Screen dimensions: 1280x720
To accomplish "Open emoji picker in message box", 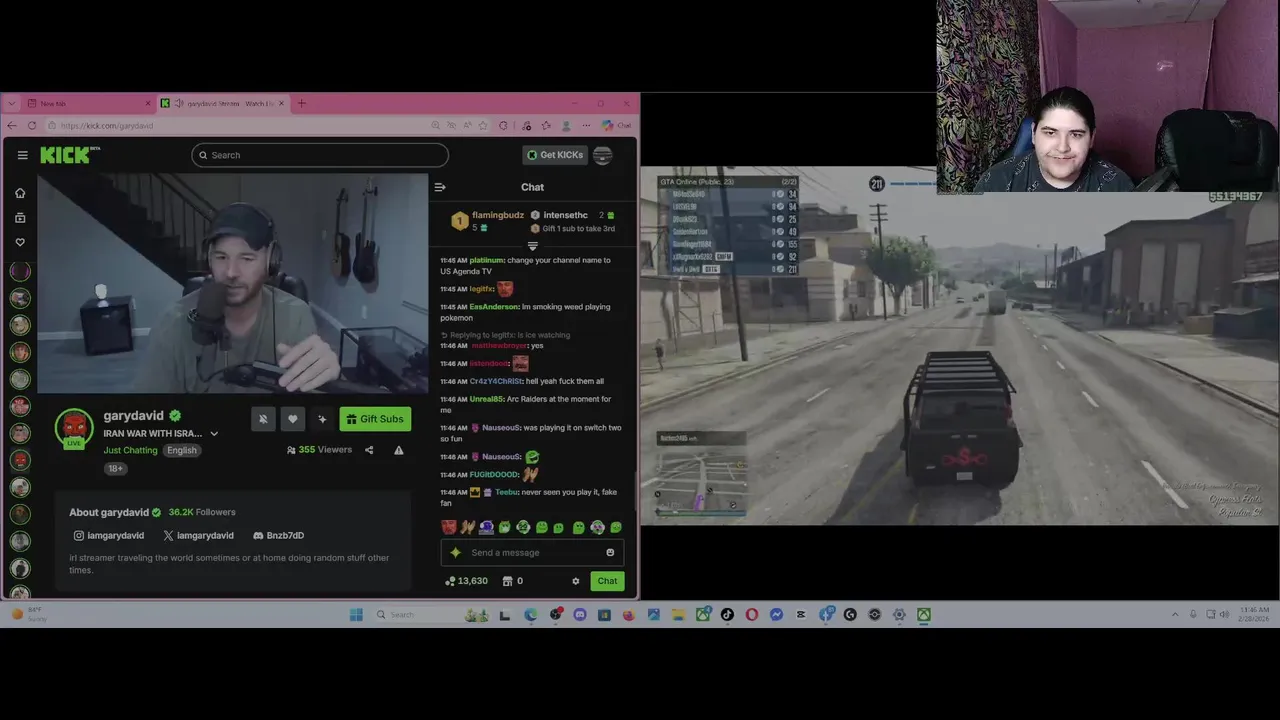I will click(x=610, y=553).
